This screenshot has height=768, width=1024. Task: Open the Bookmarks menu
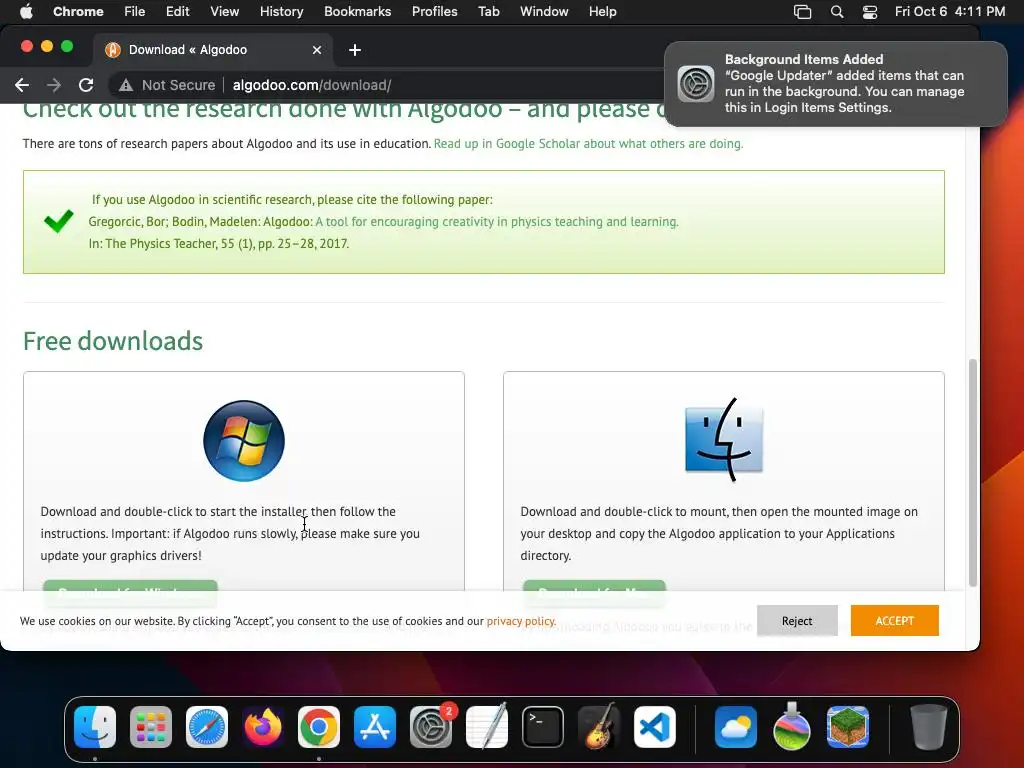tap(357, 11)
